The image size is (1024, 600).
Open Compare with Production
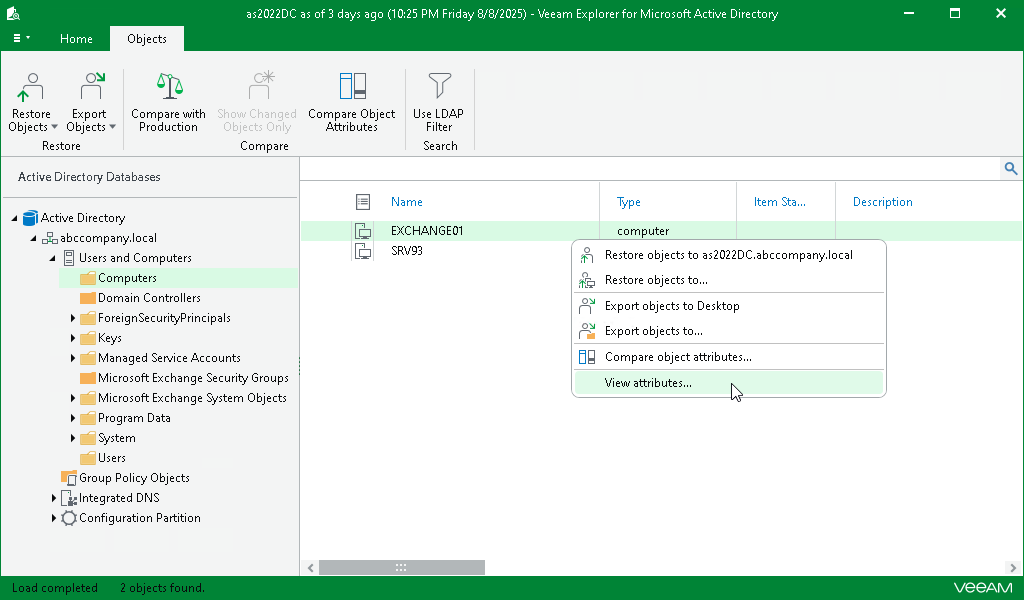167,100
